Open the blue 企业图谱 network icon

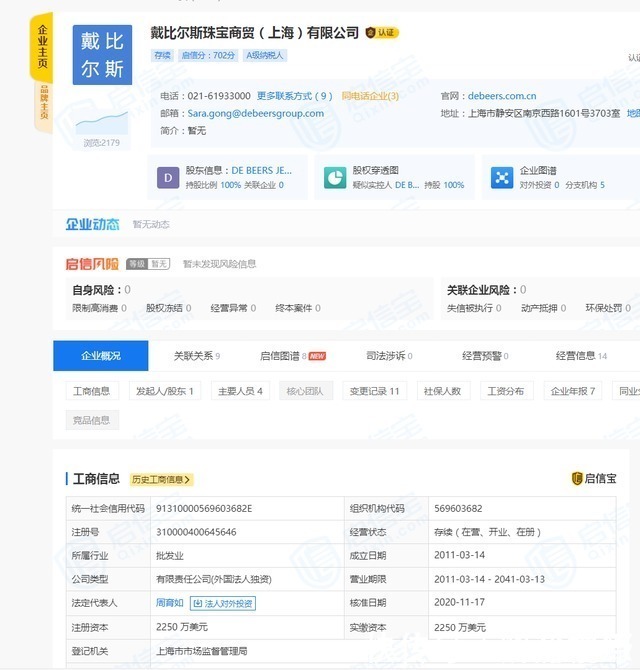pyautogui.click(x=502, y=178)
